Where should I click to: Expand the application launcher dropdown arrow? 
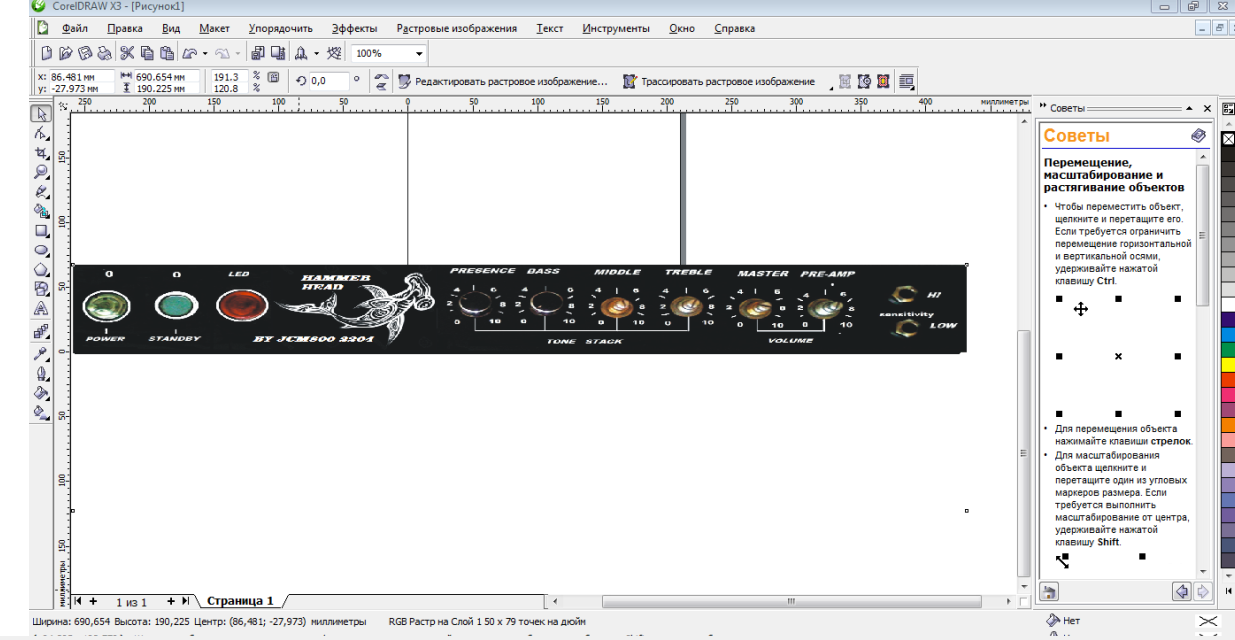[316, 53]
